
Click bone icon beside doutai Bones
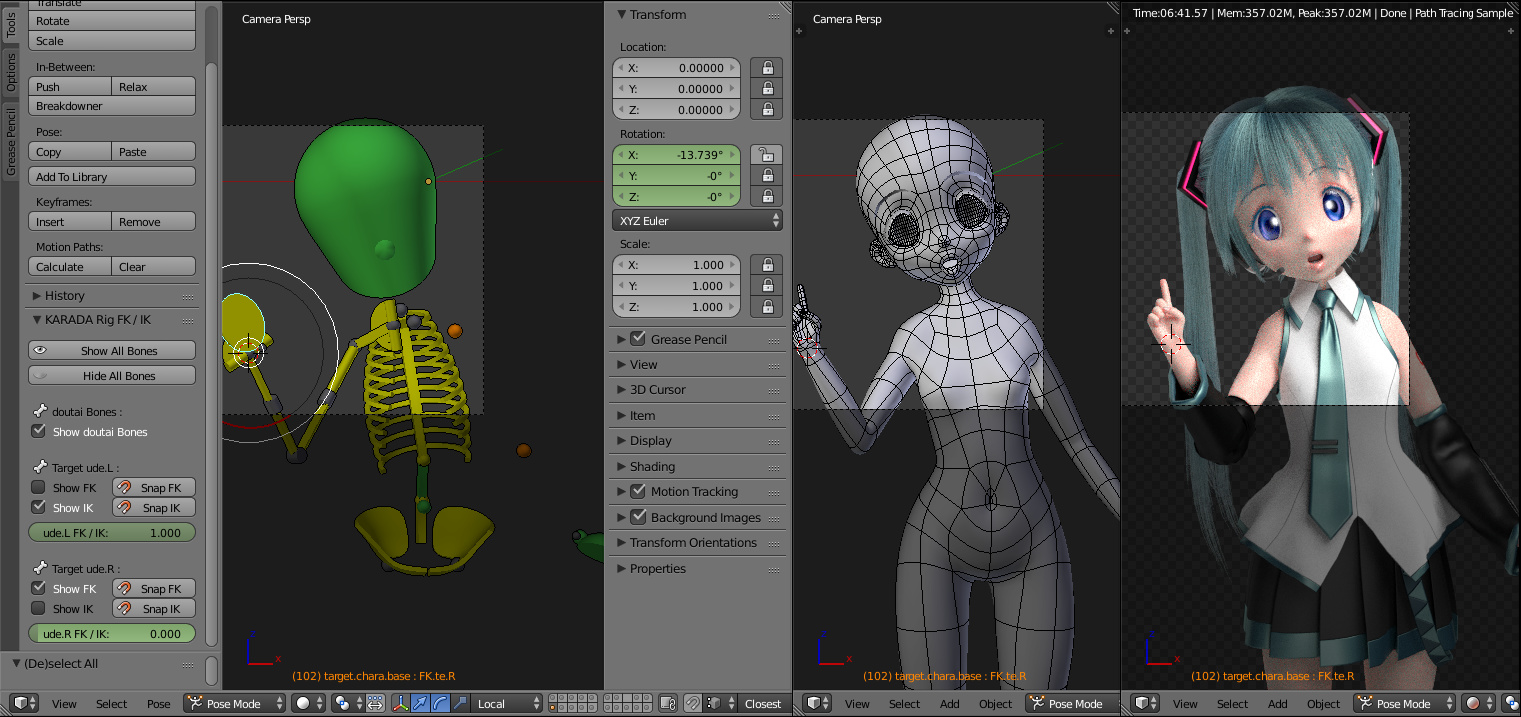41,411
